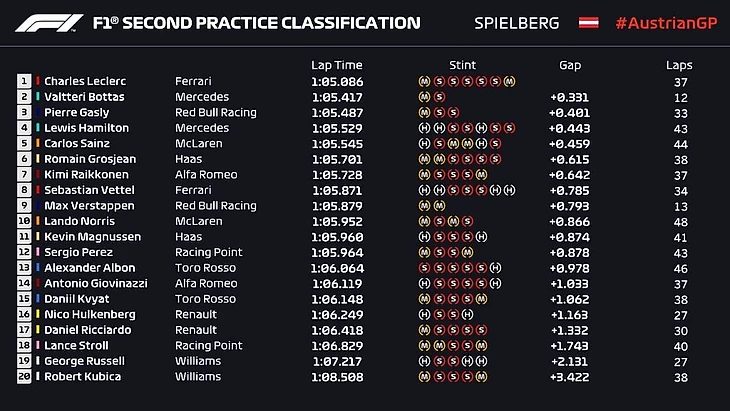Click the SPIELBERG location label
Screen dimensions: 730x411
pyautogui.click(x=517, y=23)
